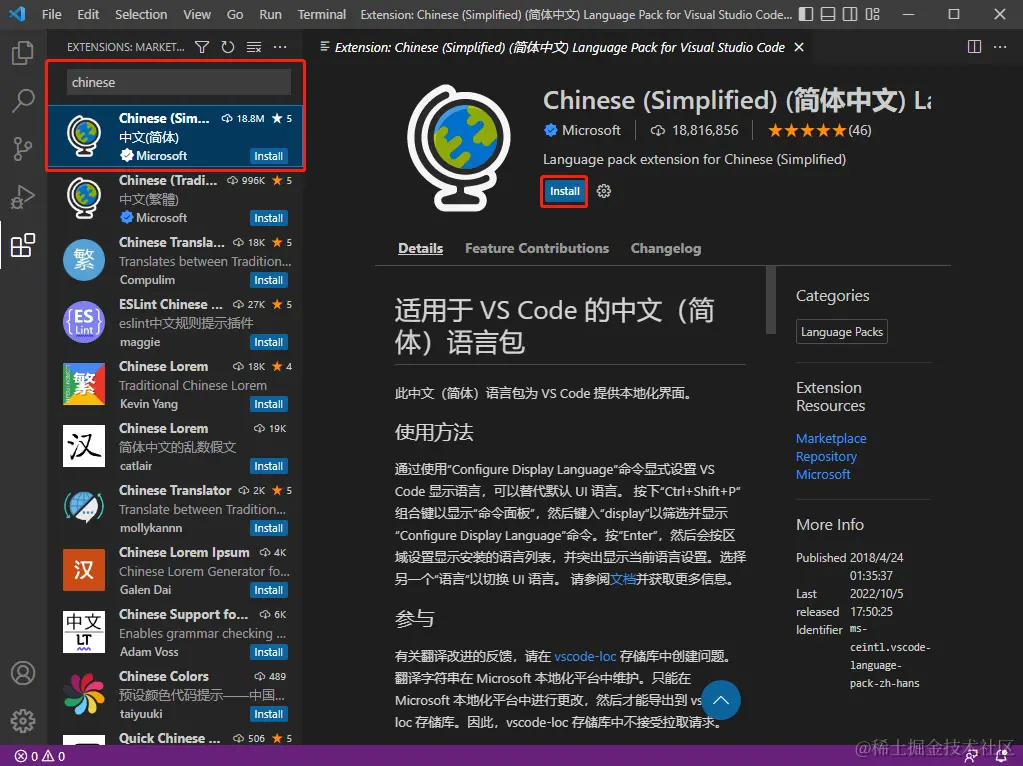Click the main Install button on details page

click(564, 191)
